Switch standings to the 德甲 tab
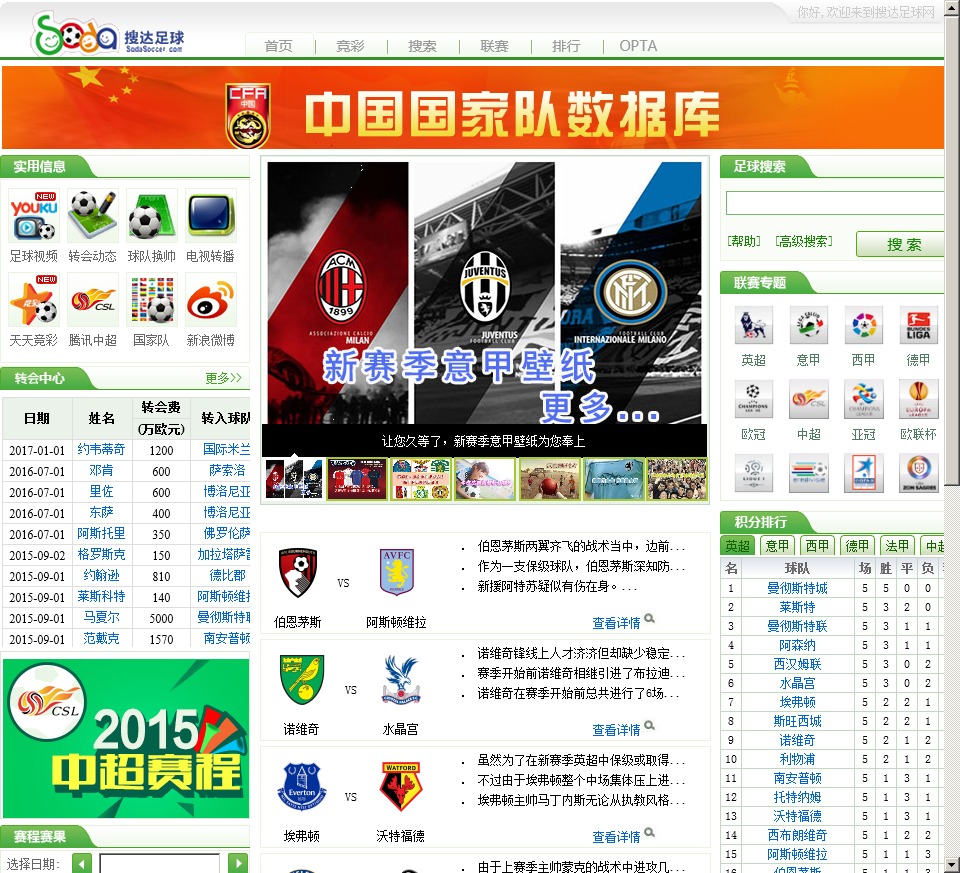The height and width of the screenshot is (873, 960). click(x=857, y=545)
